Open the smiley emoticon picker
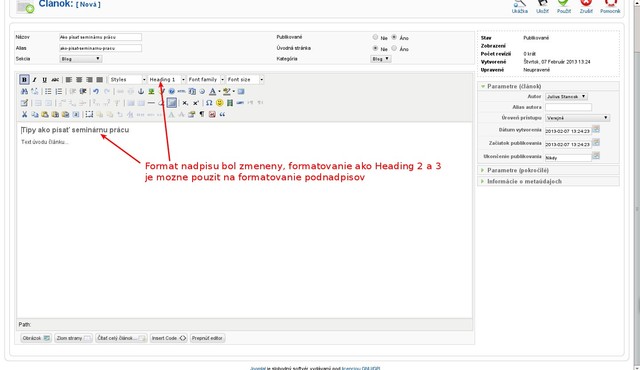This screenshot has width=640, height=370. 220,103
